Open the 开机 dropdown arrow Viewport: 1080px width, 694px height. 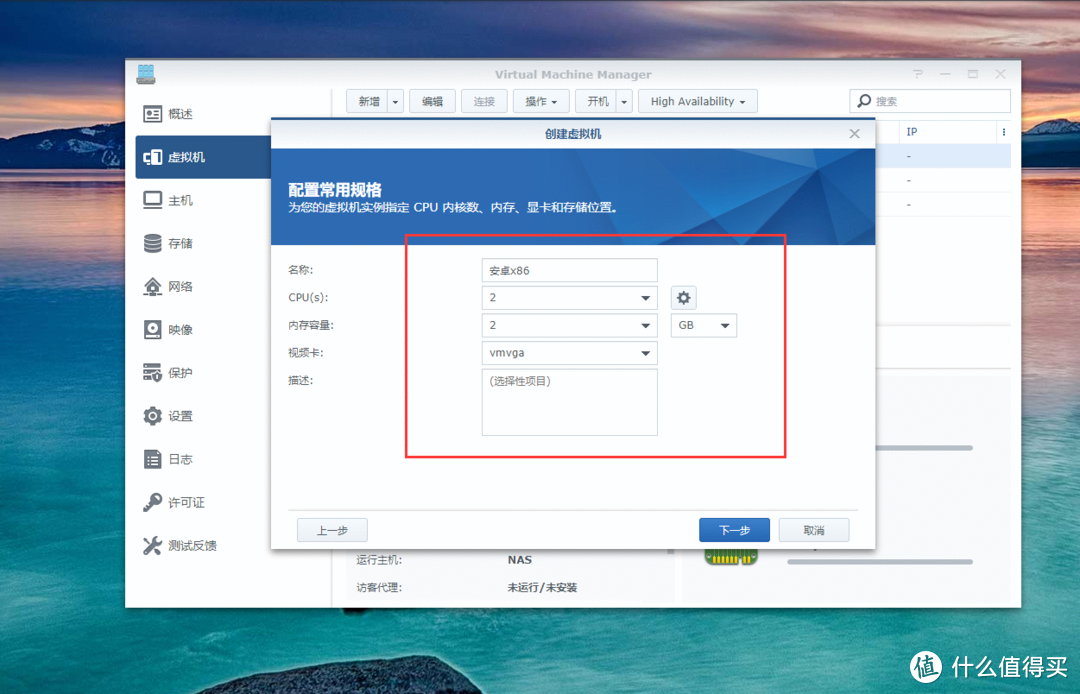[x=624, y=101]
